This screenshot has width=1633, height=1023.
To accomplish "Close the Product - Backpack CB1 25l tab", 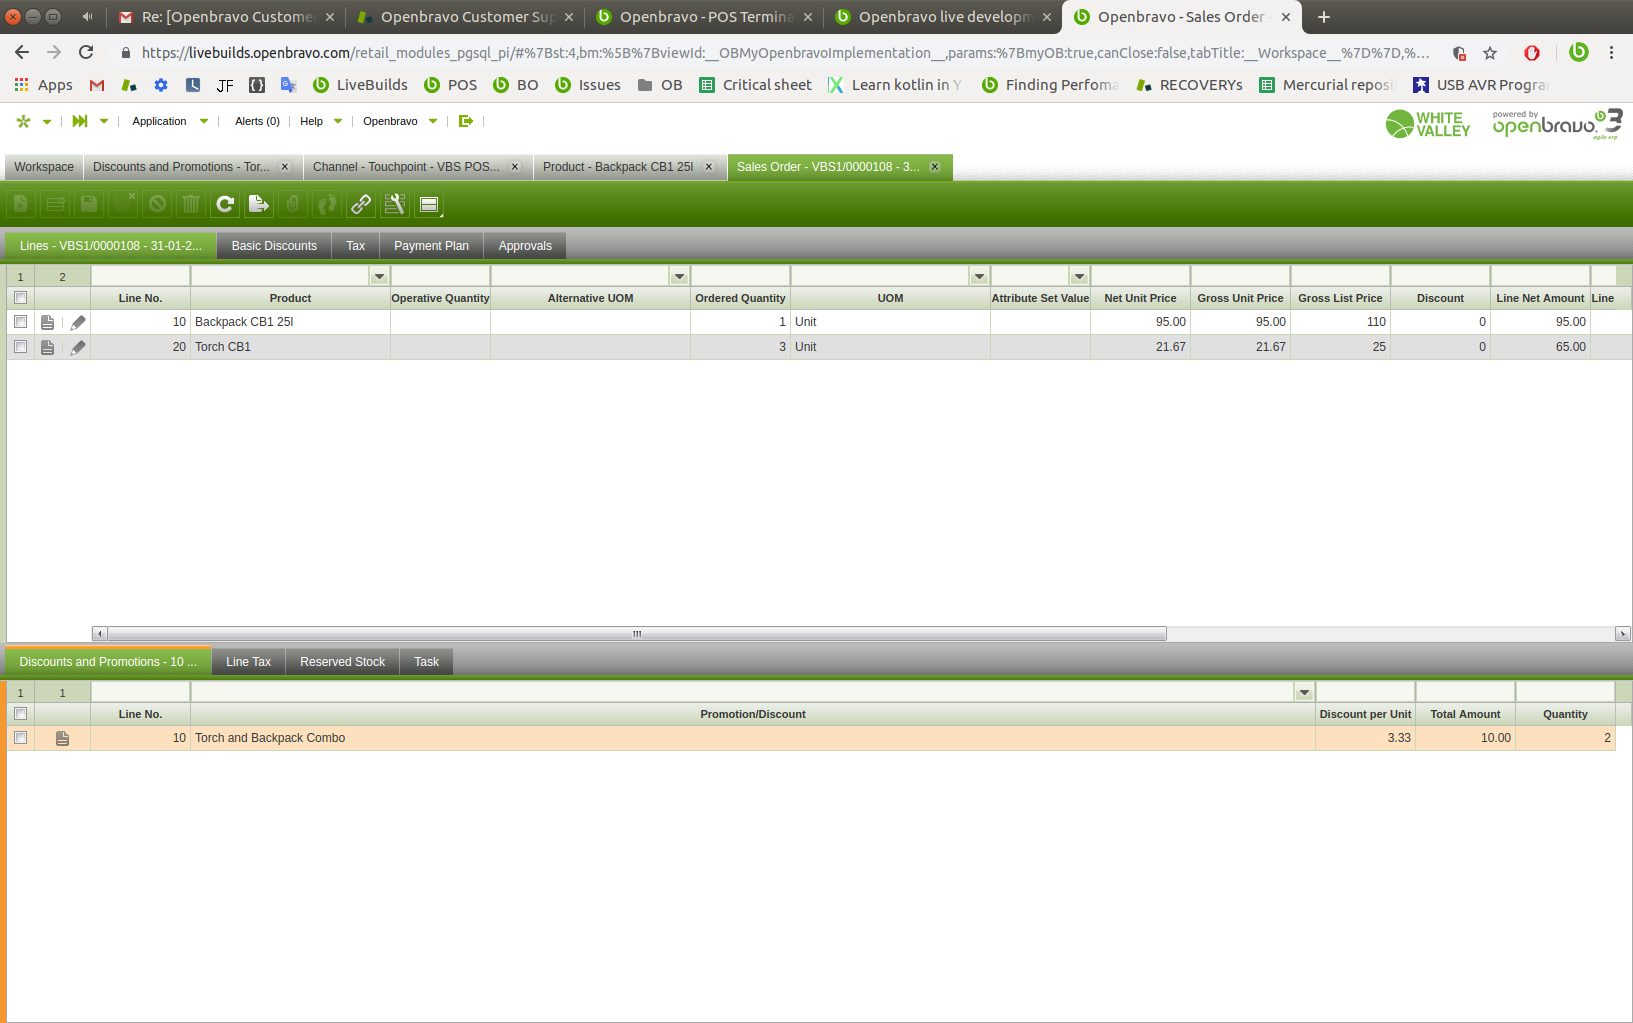I will pyautogui.click(x=709, y=167).
